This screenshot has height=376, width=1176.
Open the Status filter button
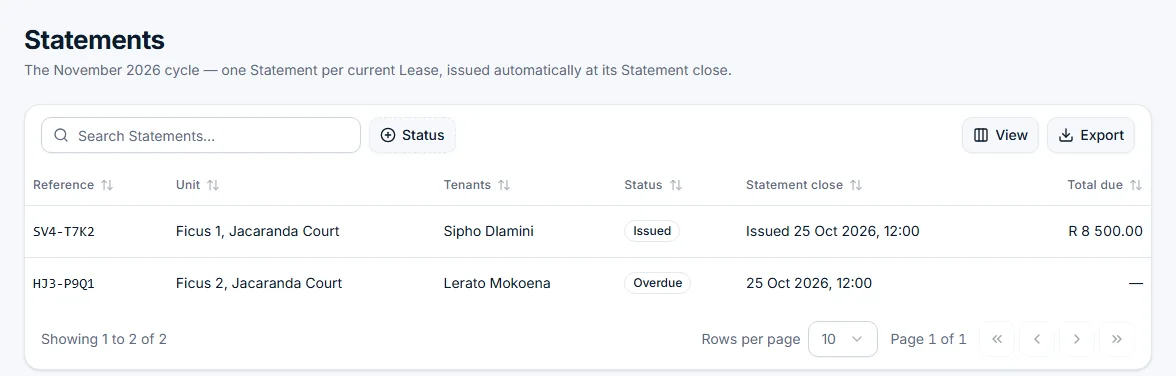pyautogui.click(x=412, y=135)
